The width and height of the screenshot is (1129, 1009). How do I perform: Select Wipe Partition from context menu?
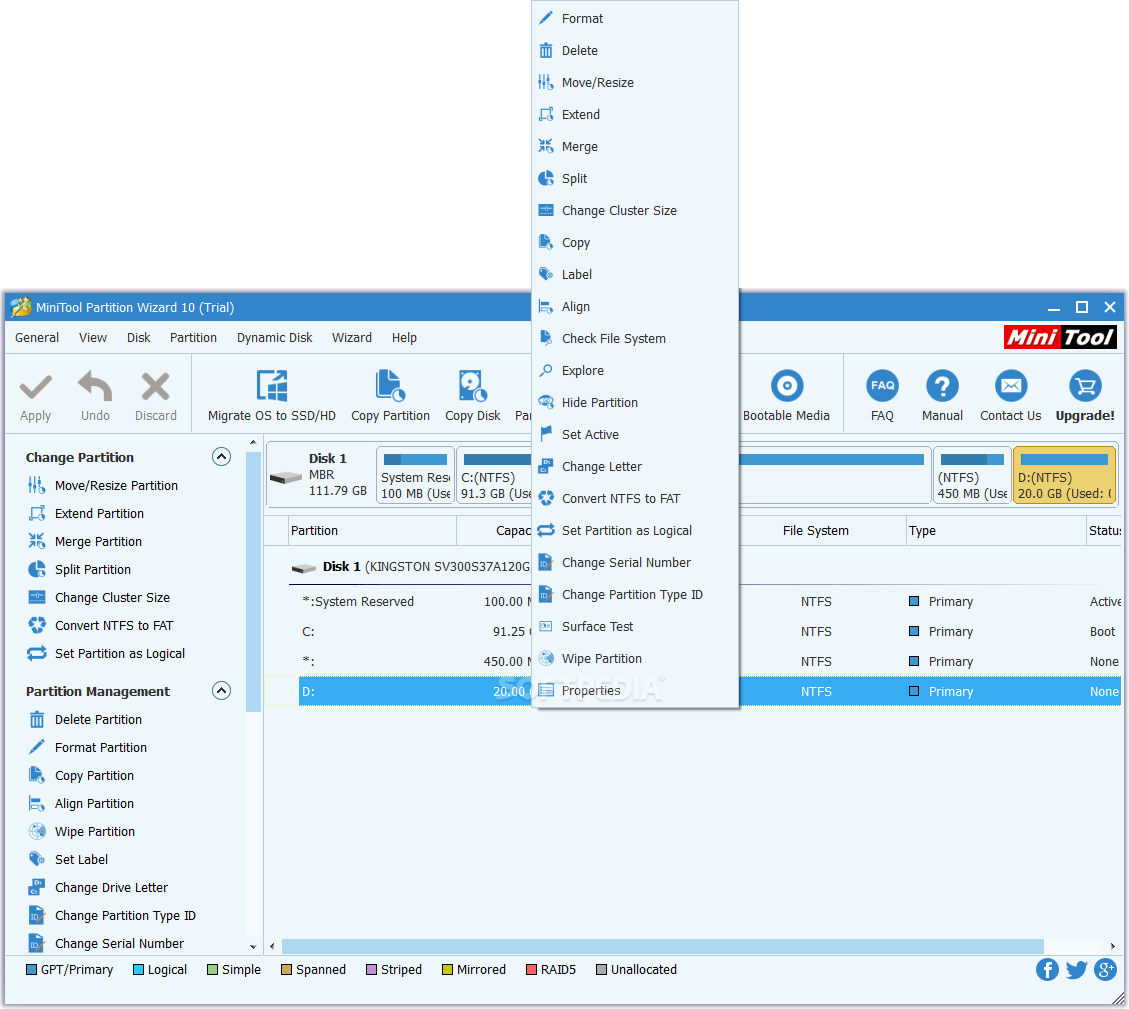click(635, 659)
